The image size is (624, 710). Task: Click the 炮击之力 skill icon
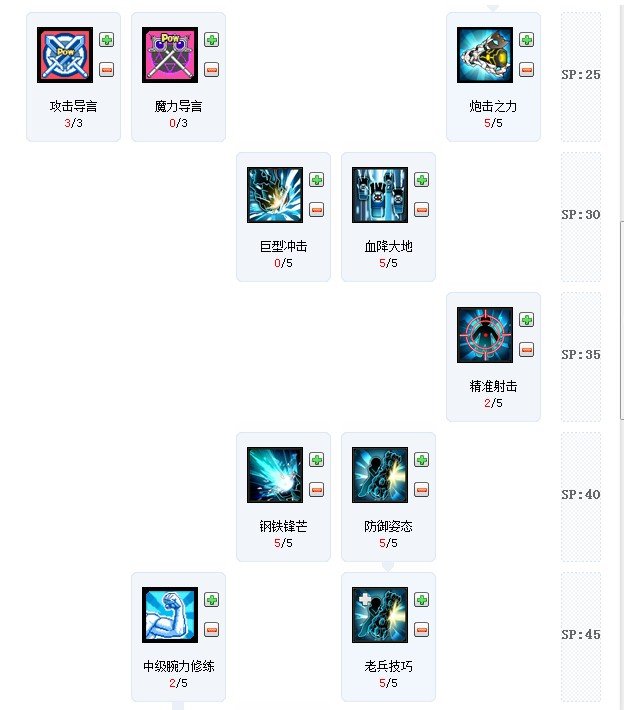tap(485, 55)
